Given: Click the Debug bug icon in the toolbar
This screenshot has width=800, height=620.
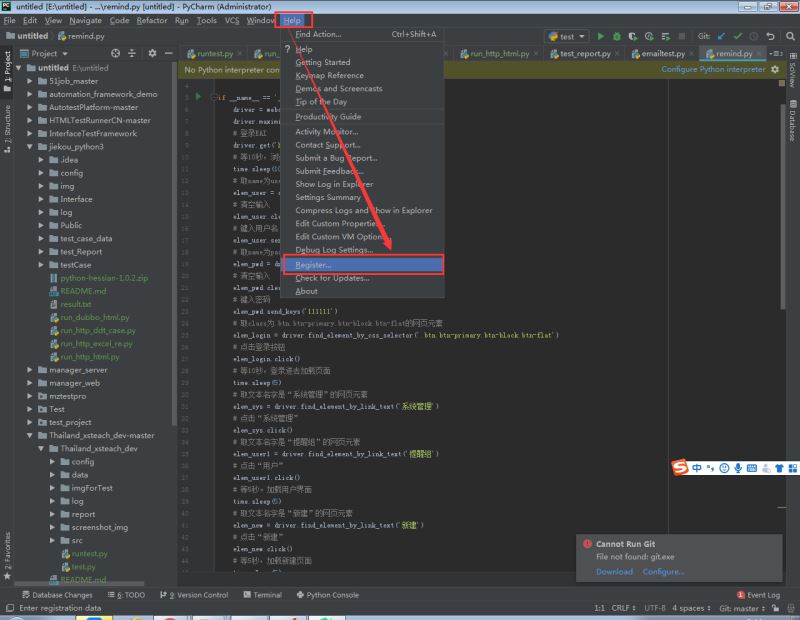Looking at the screenshot, I should tap(618, 36).
